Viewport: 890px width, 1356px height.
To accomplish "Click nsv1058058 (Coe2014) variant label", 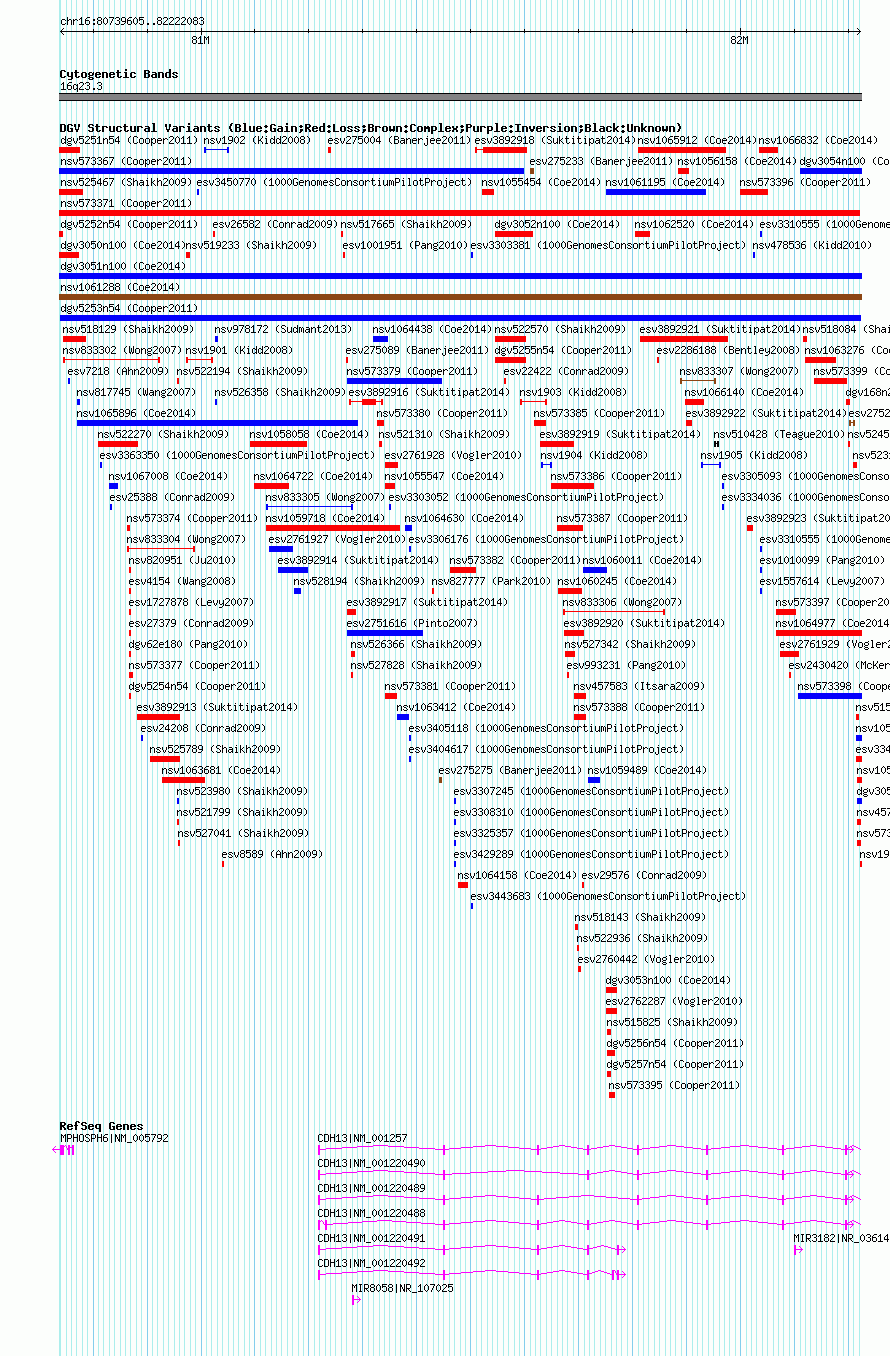I will click(x=309, y=434).
